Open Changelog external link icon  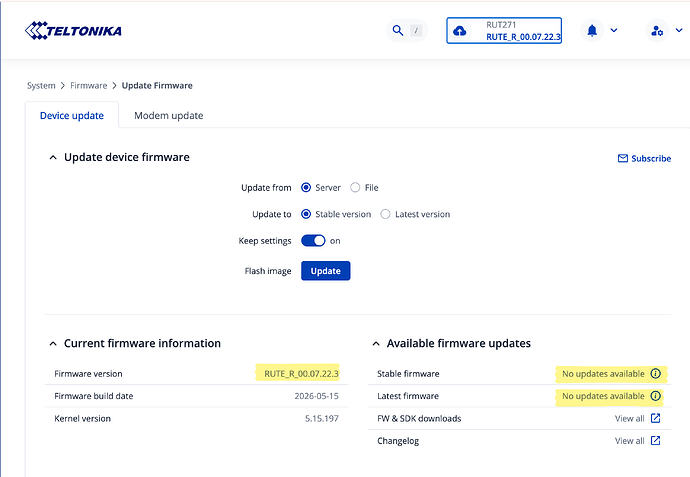pyautogui.click(x=655, y=440)
